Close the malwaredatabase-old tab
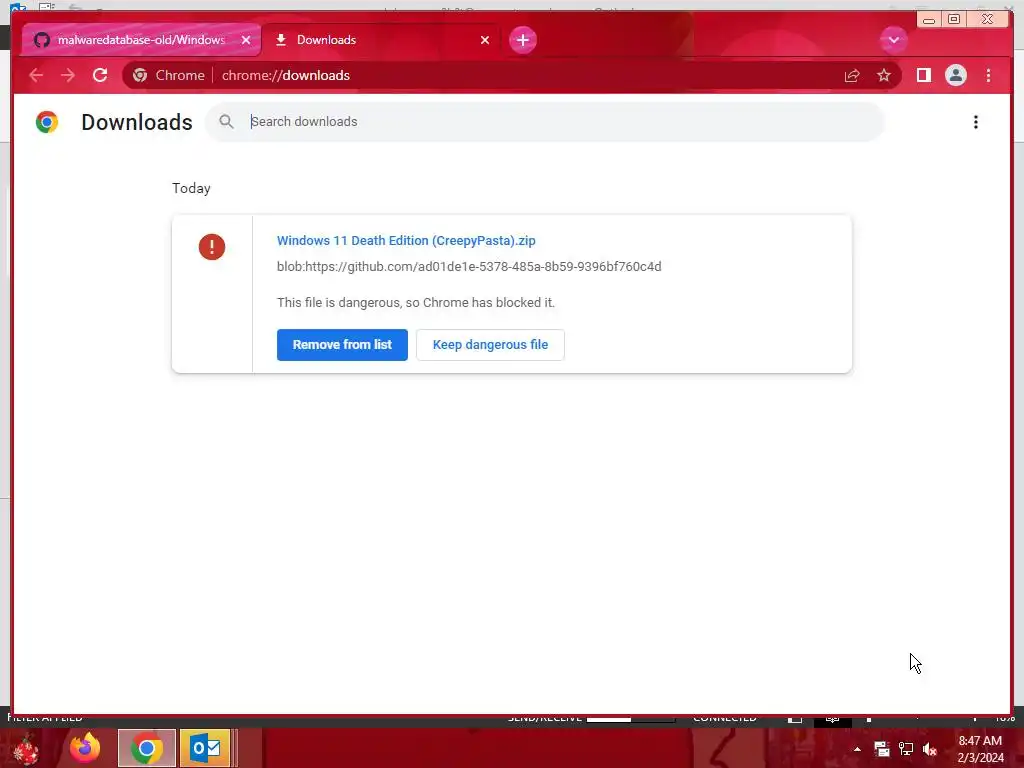Image resolution: width=1024 pixels, height=768 pixels. point(246,40)
